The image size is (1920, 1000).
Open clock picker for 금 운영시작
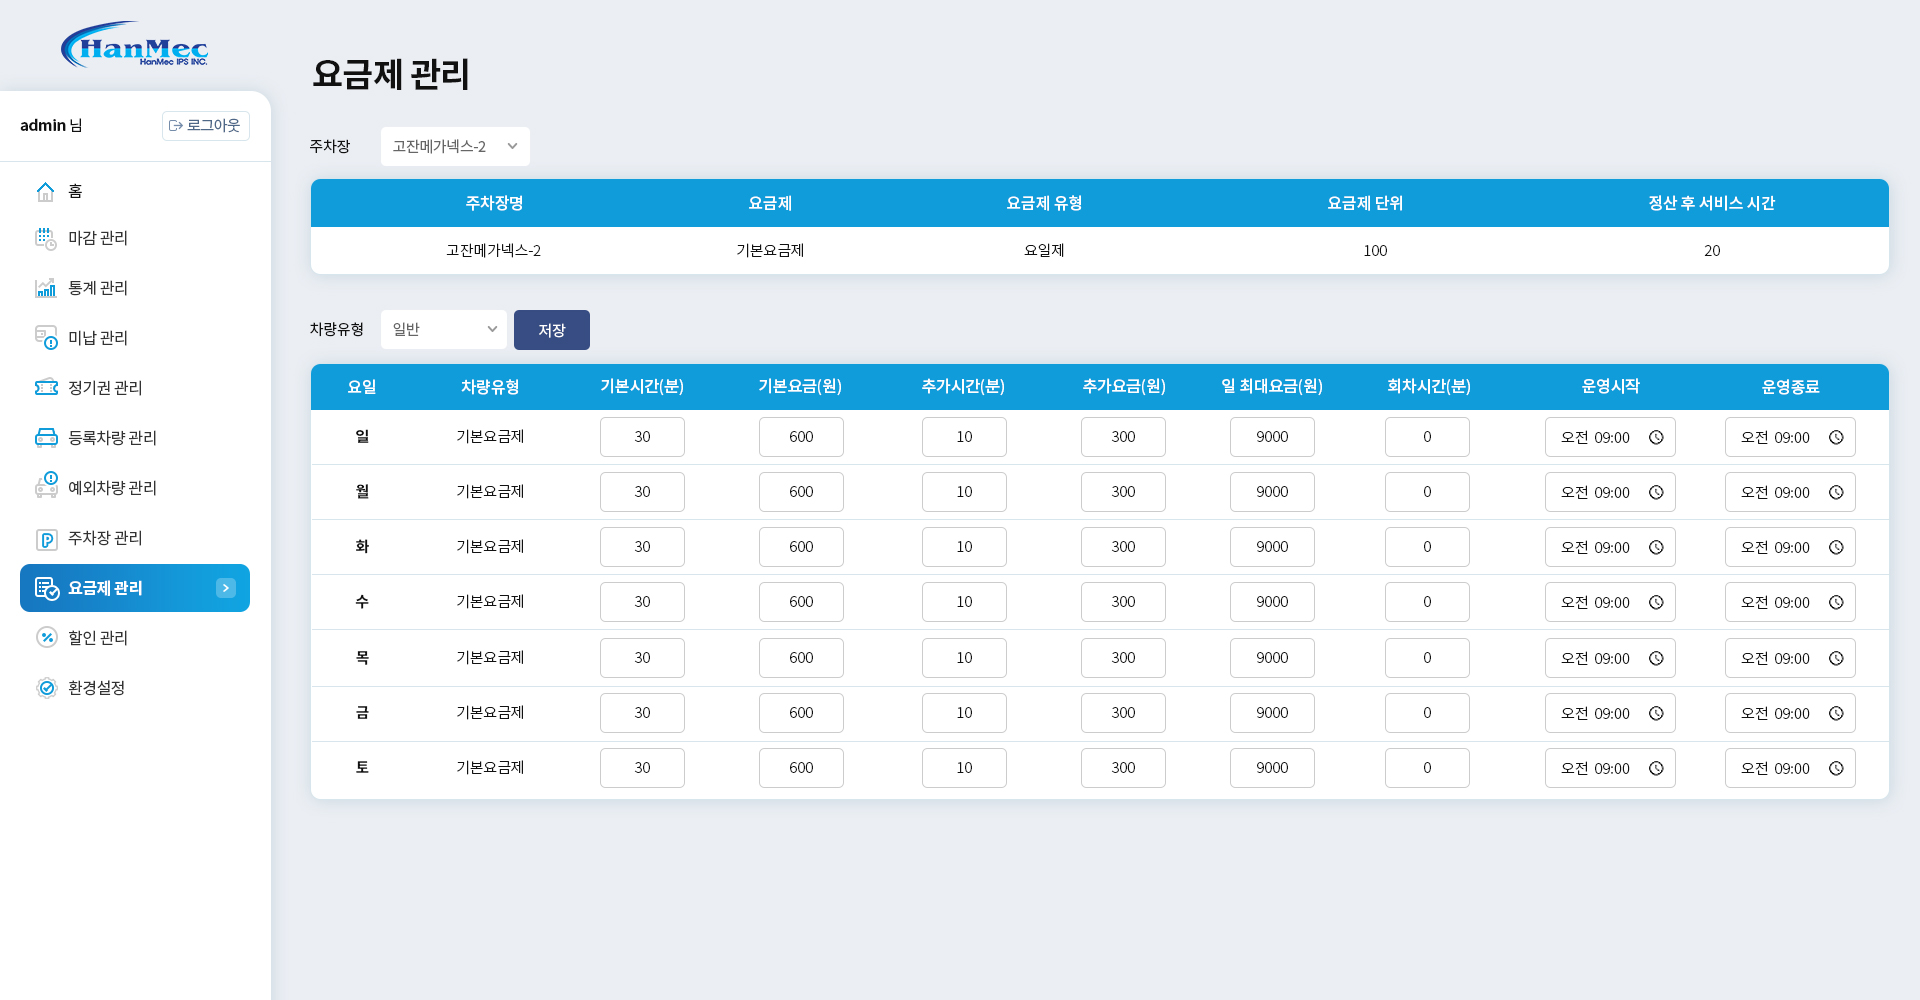(x=1656, y=713)
